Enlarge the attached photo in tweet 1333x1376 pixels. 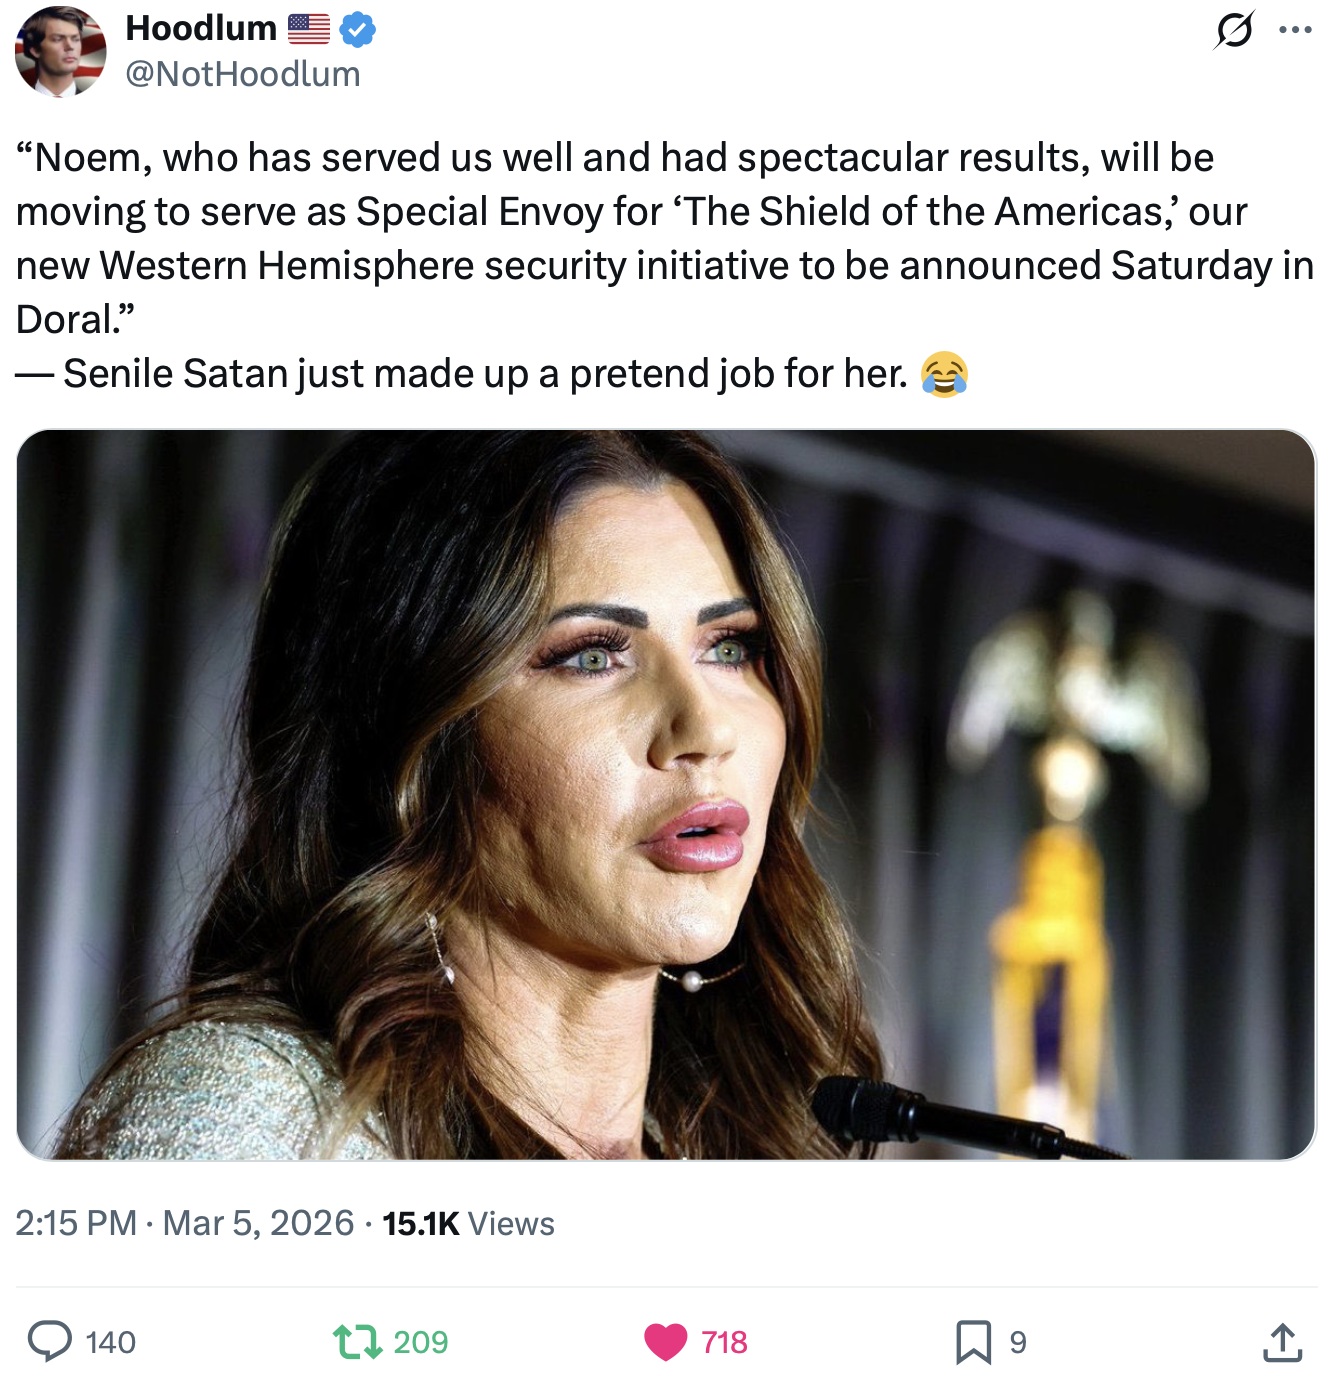click(666, 794)
